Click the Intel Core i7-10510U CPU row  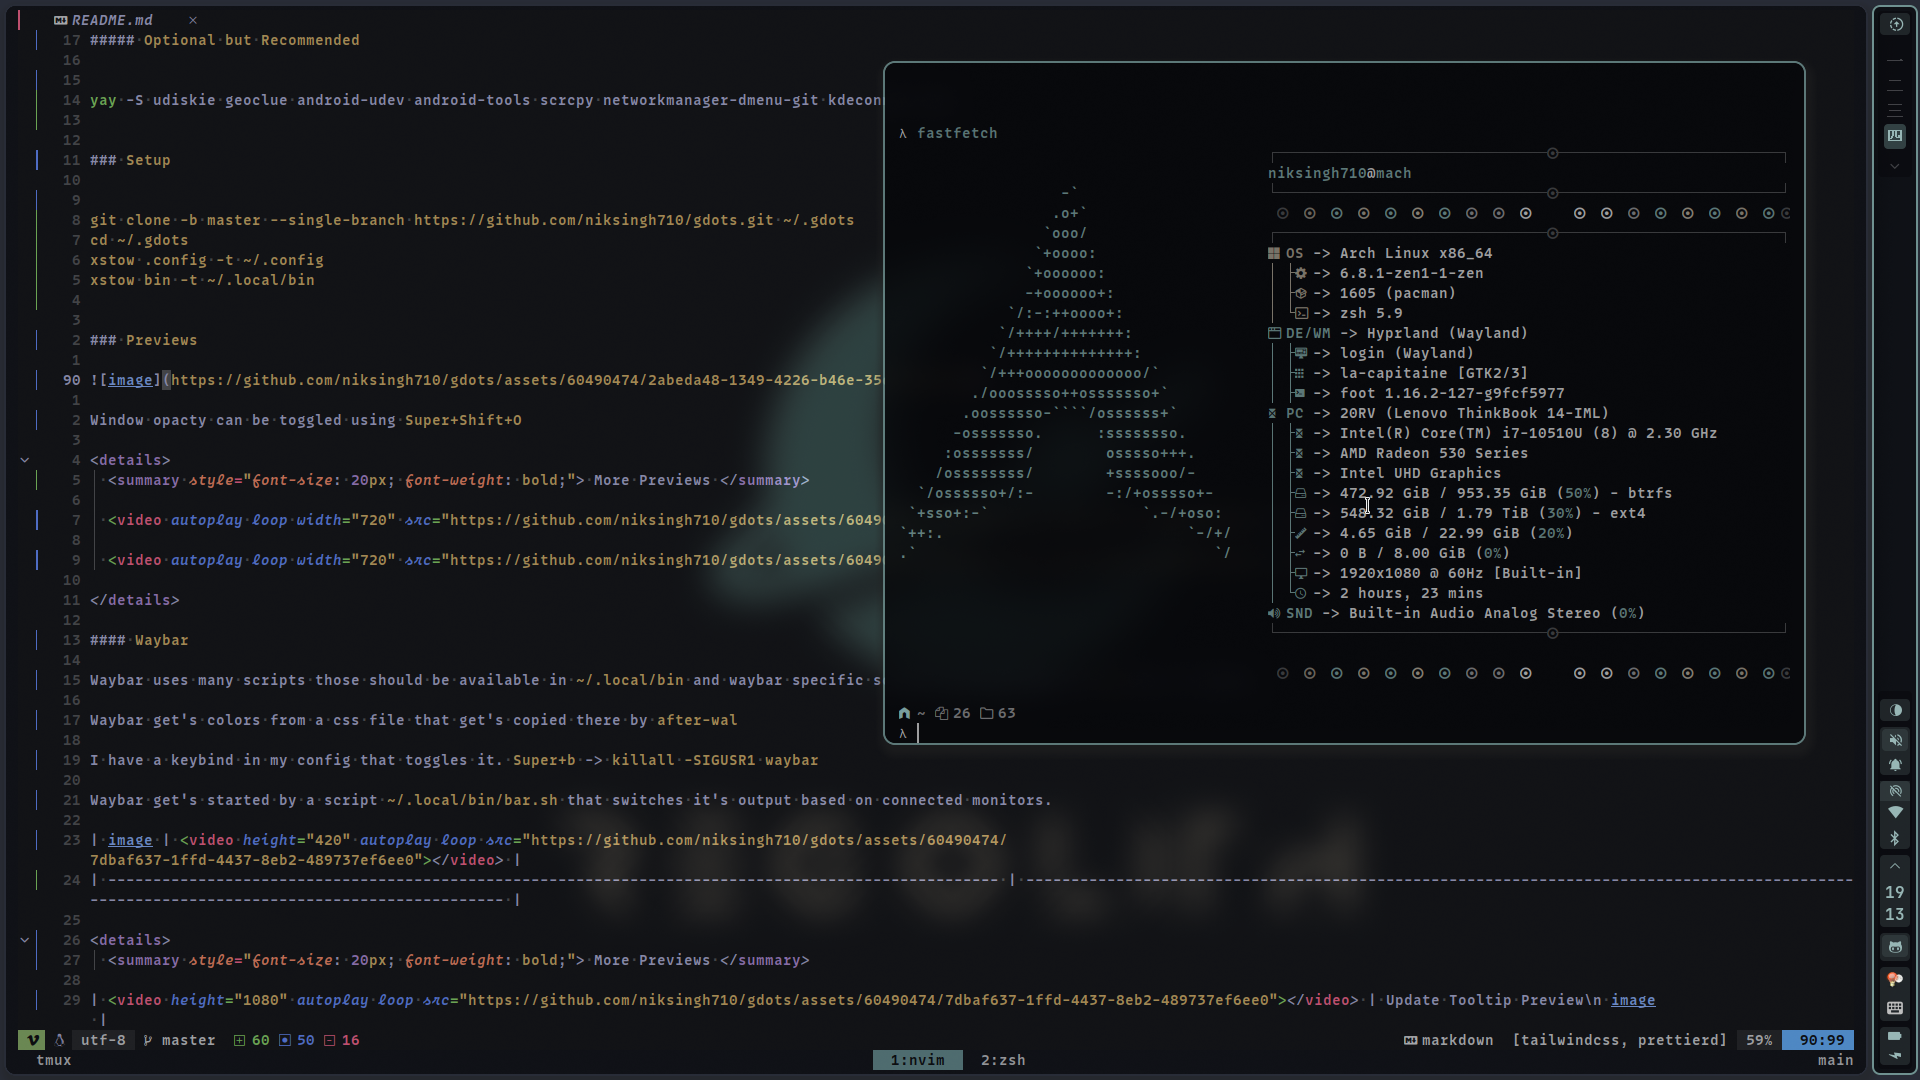point(1505,433)
